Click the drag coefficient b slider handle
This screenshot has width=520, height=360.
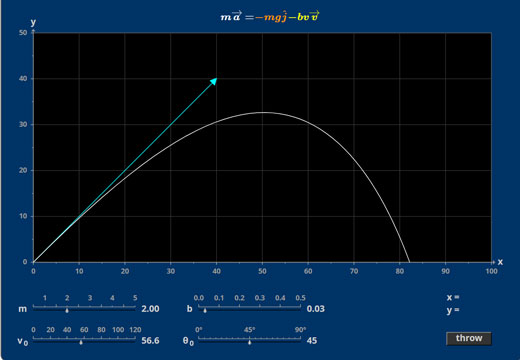click(205, 310)
